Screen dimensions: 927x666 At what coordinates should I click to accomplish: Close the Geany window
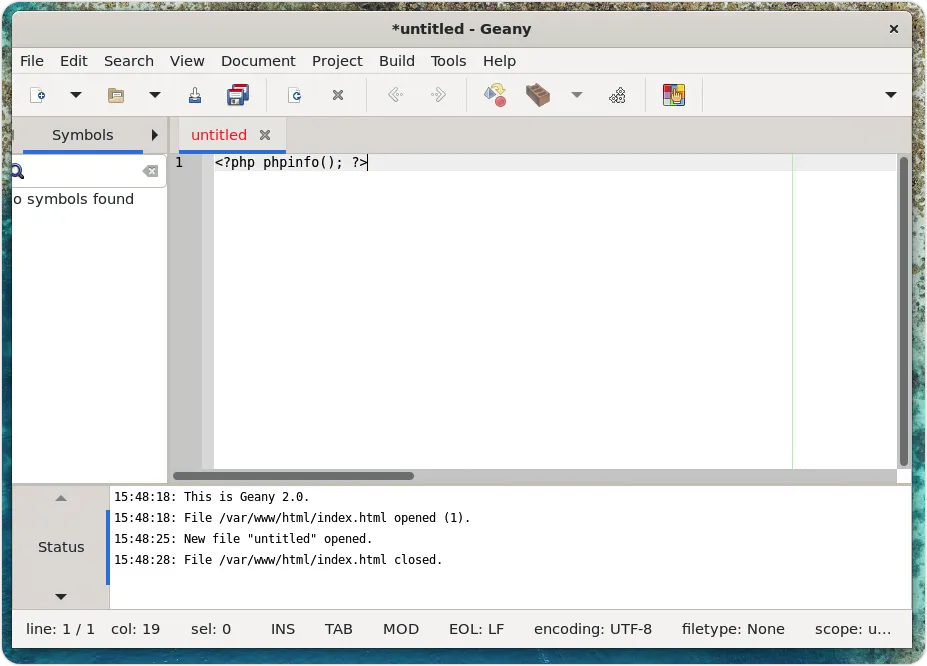point(893,29)
